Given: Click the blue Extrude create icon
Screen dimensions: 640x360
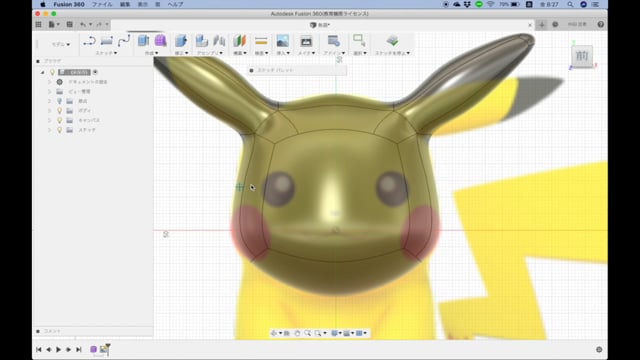Looking at the screenshot, I should (x=143, y=41).
